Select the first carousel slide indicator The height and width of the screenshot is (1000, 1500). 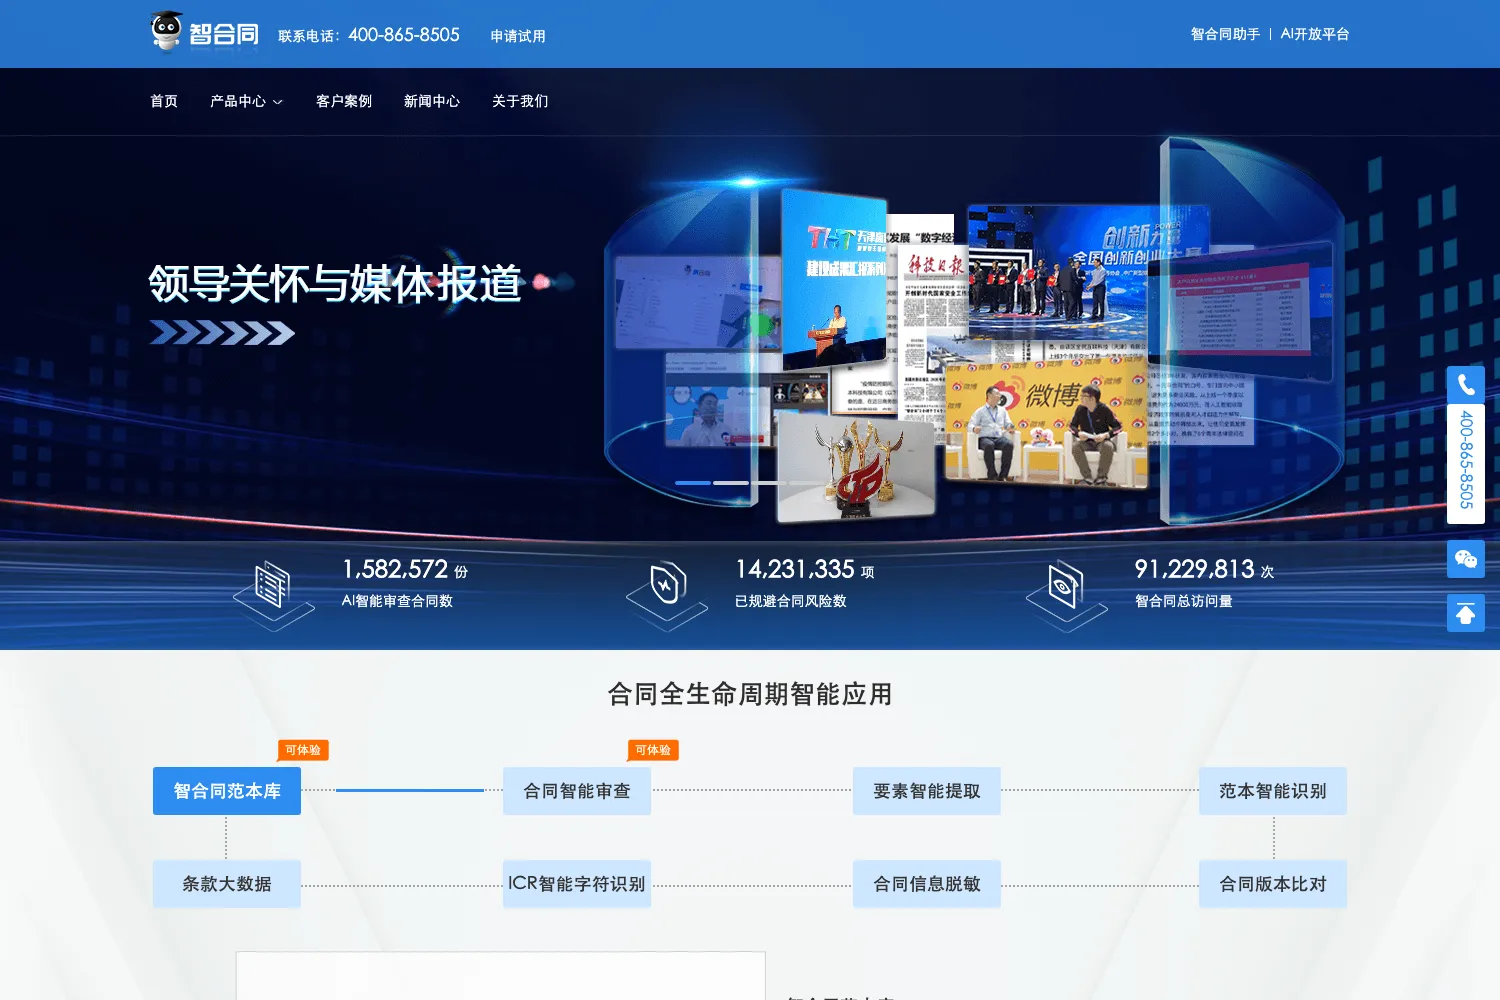pos(692,483)
